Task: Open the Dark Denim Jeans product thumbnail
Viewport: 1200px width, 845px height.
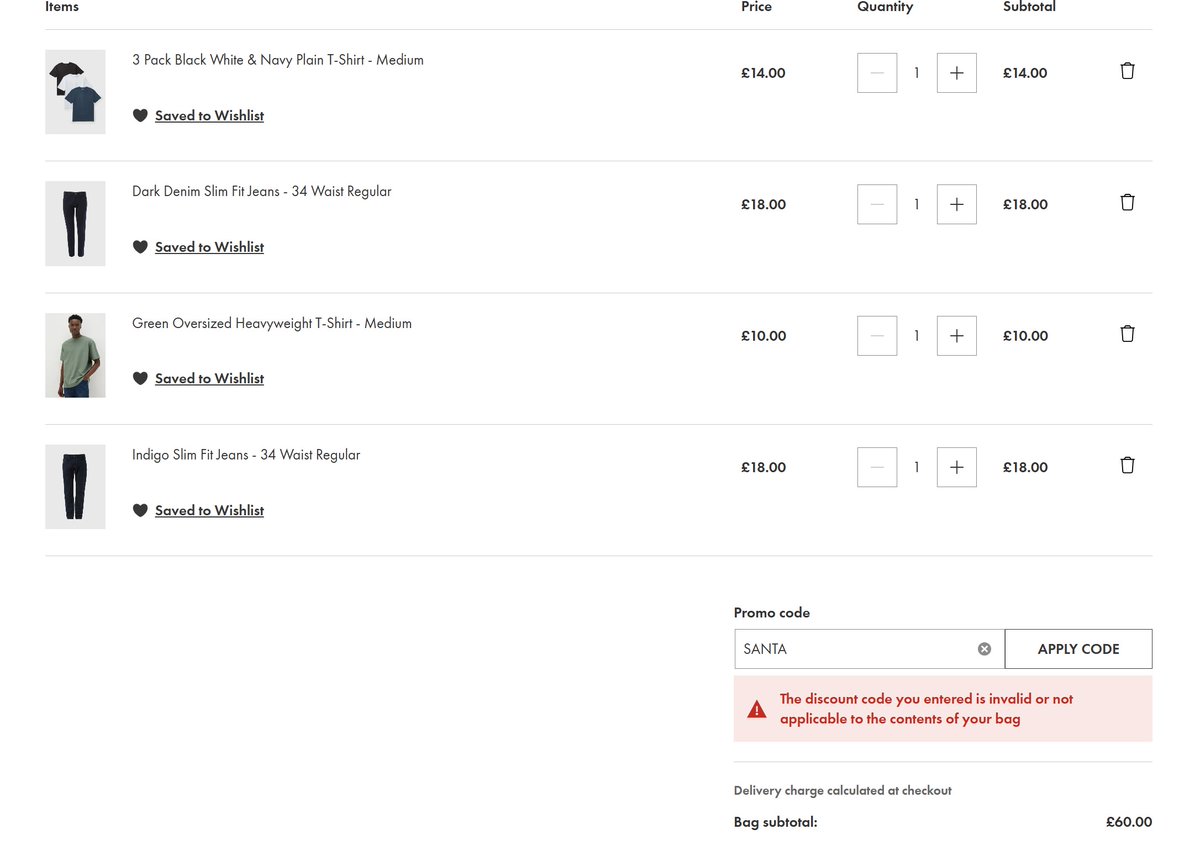Action: (x=75, y=223)
